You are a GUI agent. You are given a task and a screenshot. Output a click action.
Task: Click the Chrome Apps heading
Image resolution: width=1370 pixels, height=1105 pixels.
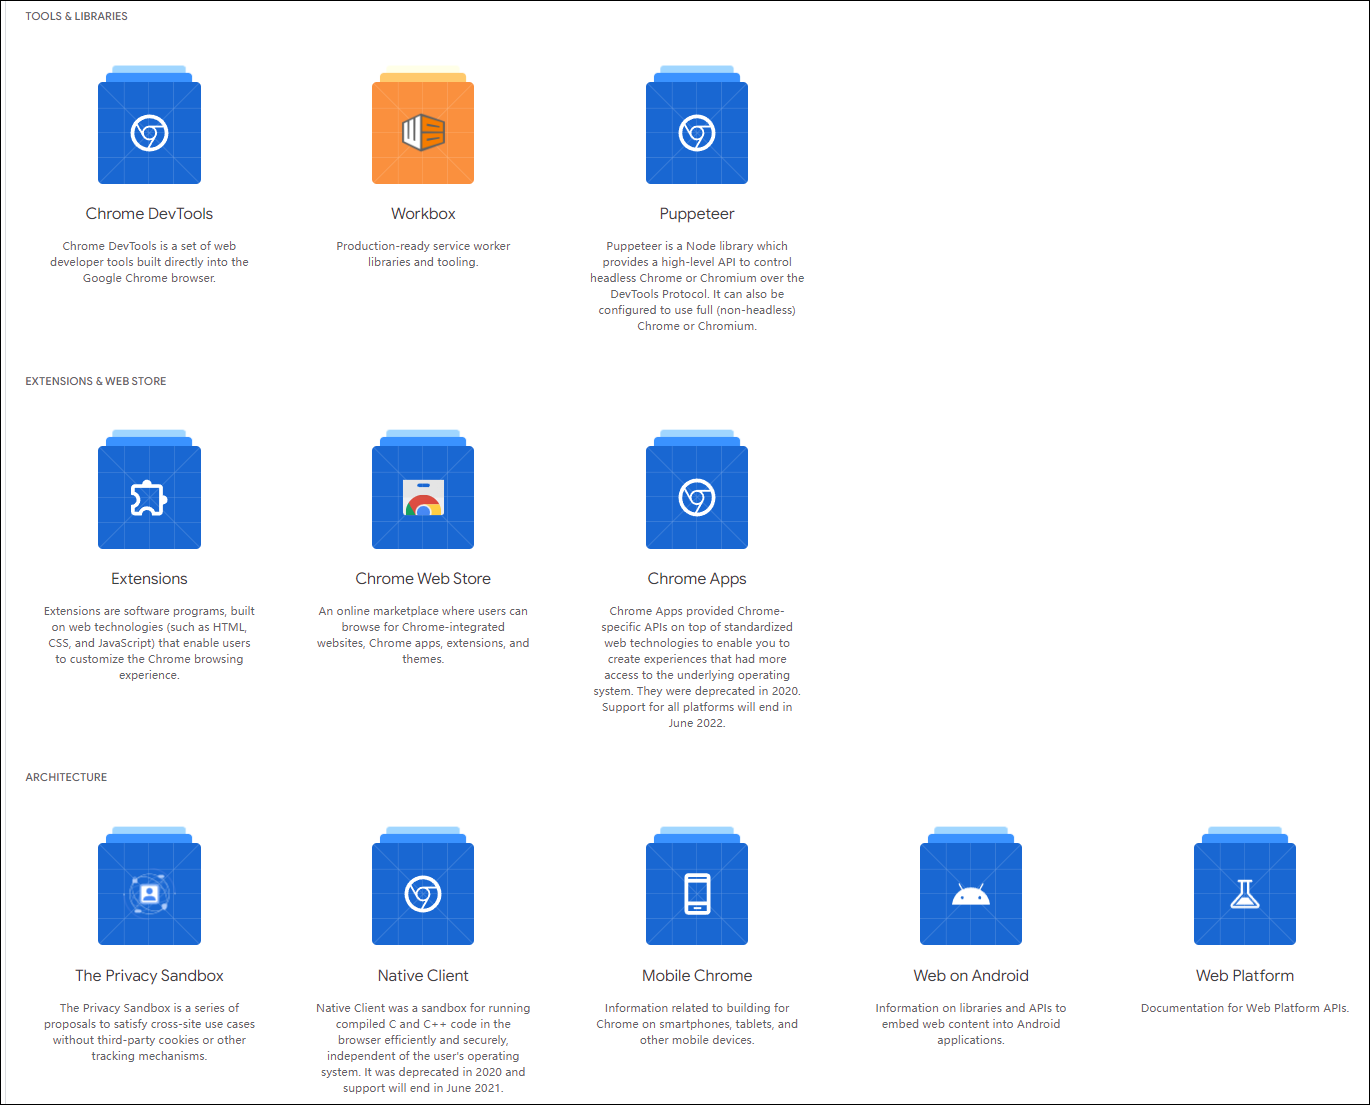[x=697, y=579]
